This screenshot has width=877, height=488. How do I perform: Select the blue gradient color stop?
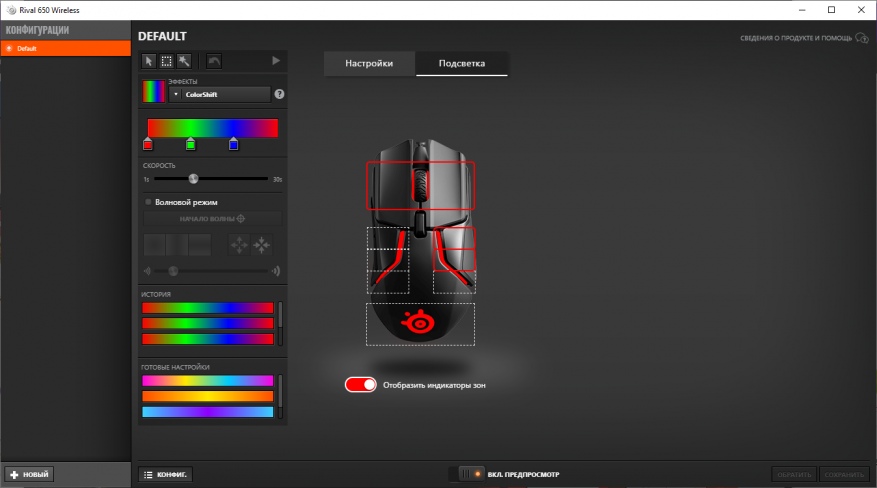coord(233,144)
